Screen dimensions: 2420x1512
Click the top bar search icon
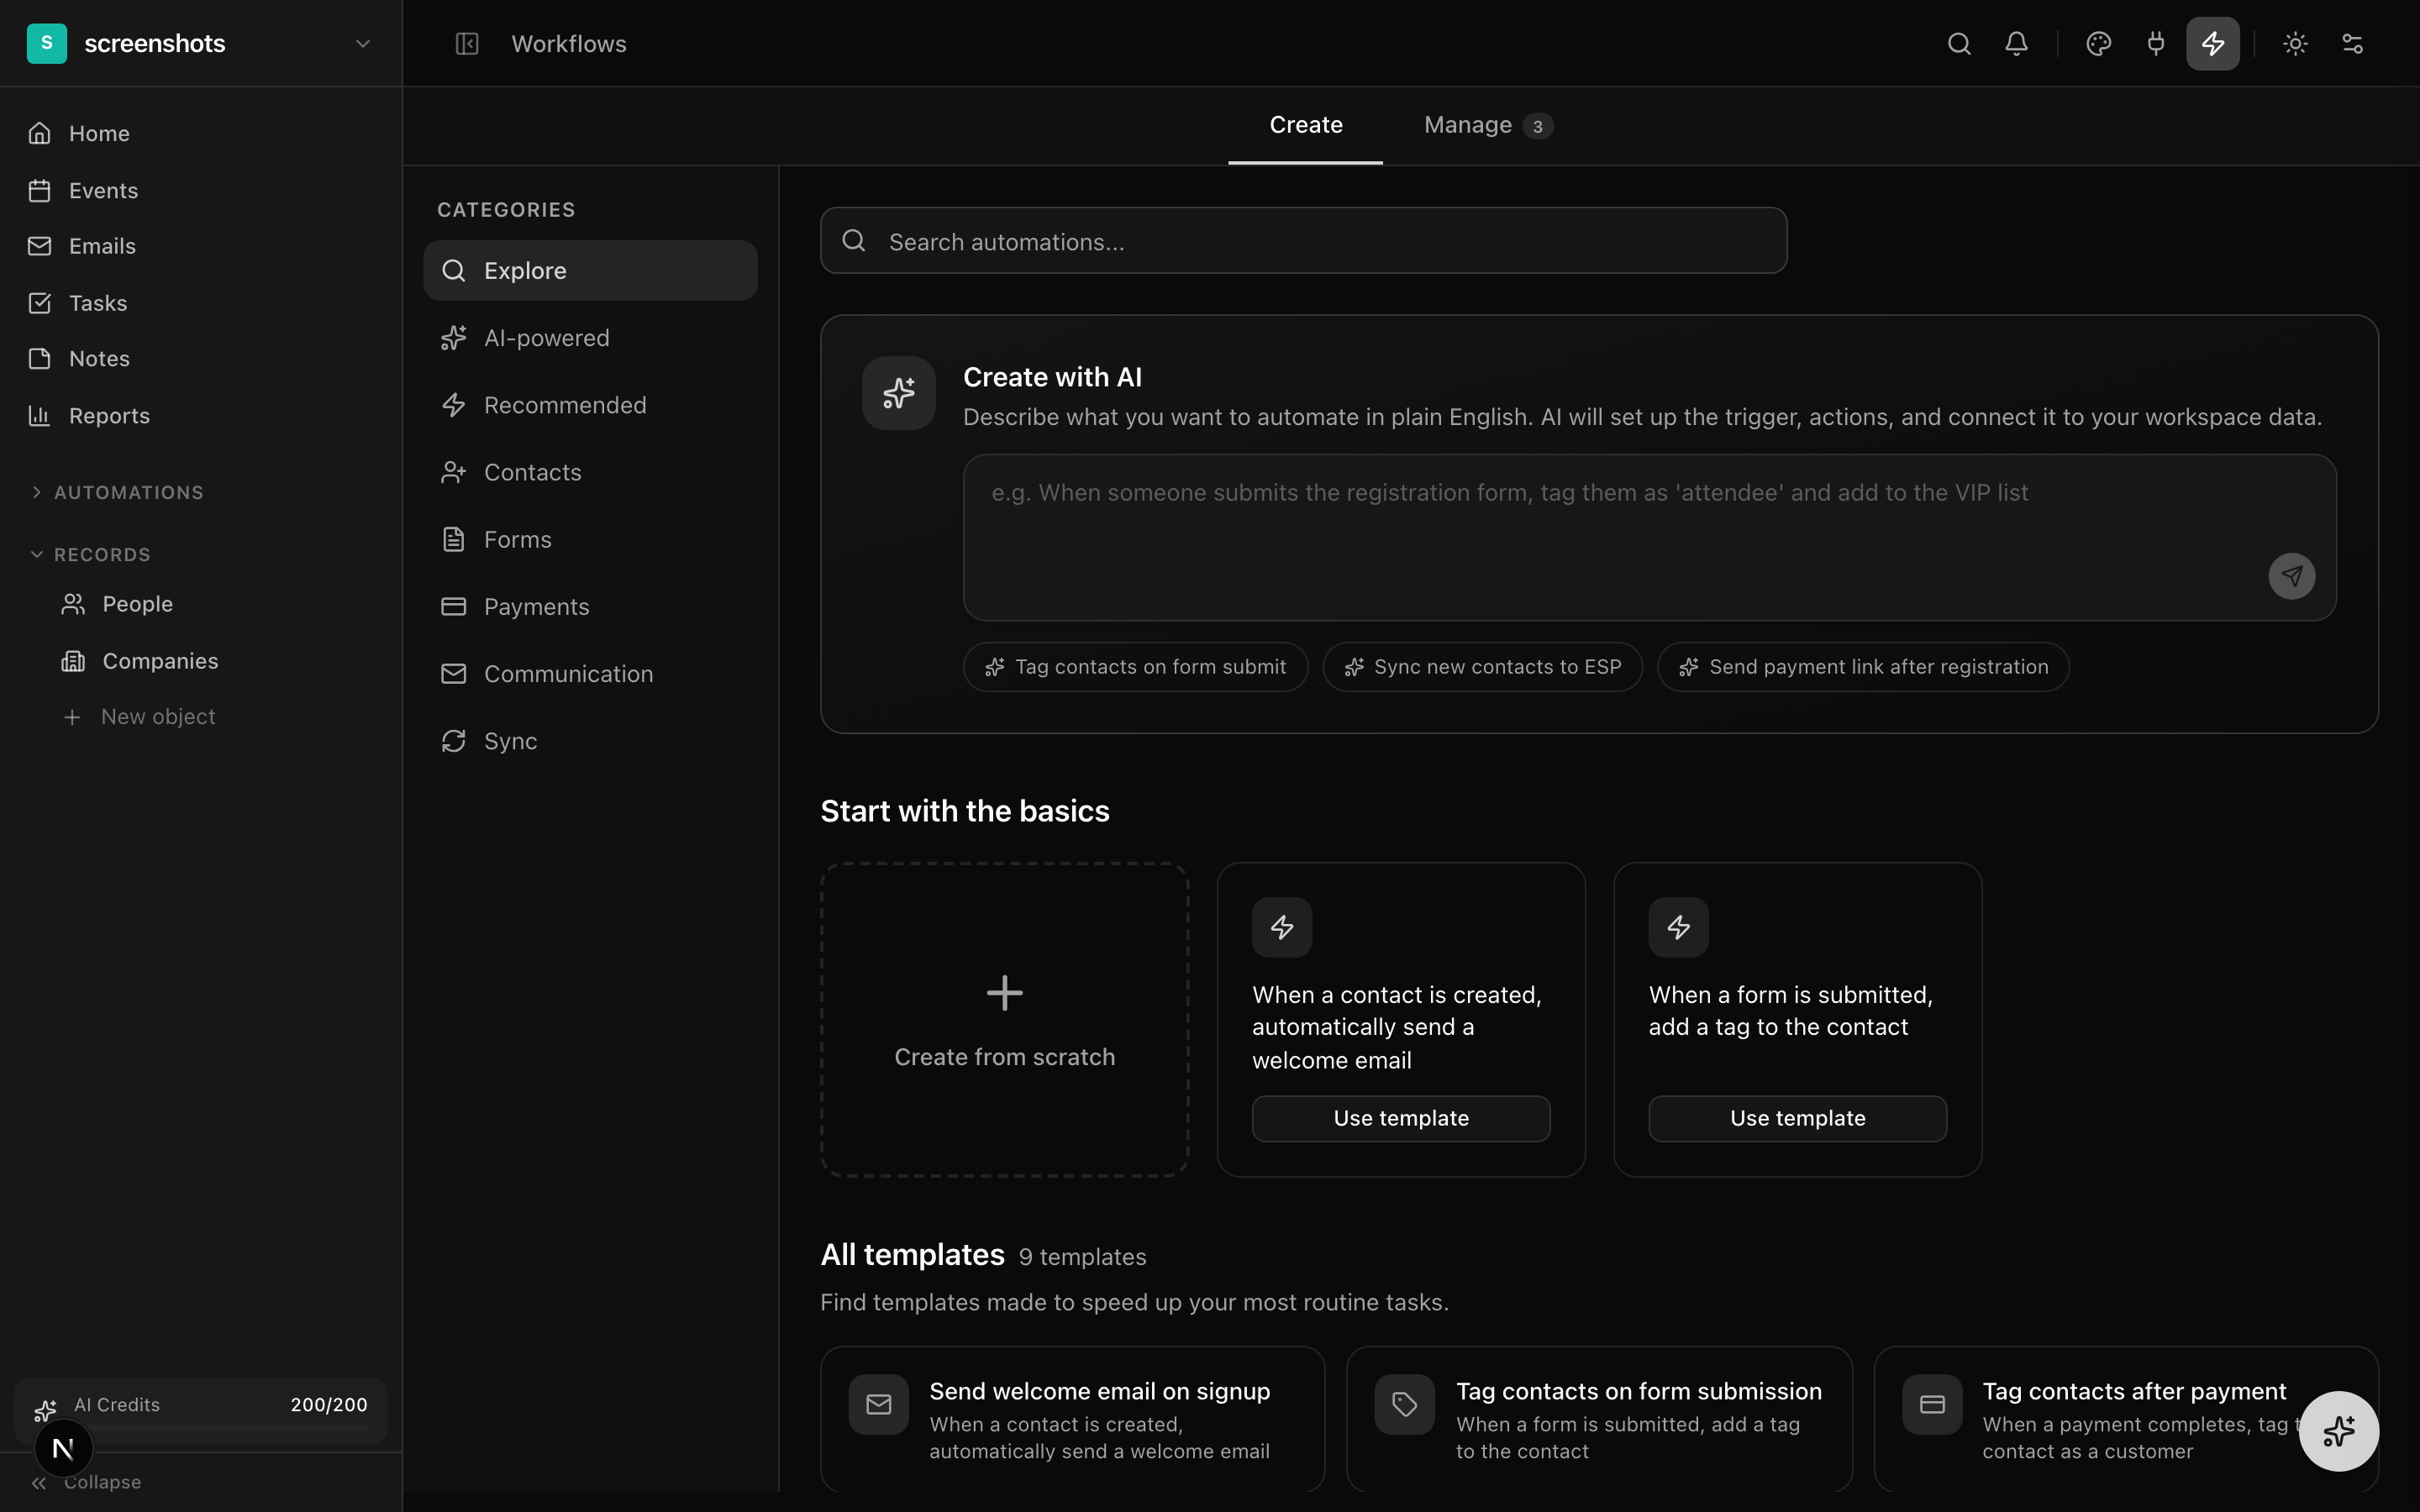click(1958, 44)
